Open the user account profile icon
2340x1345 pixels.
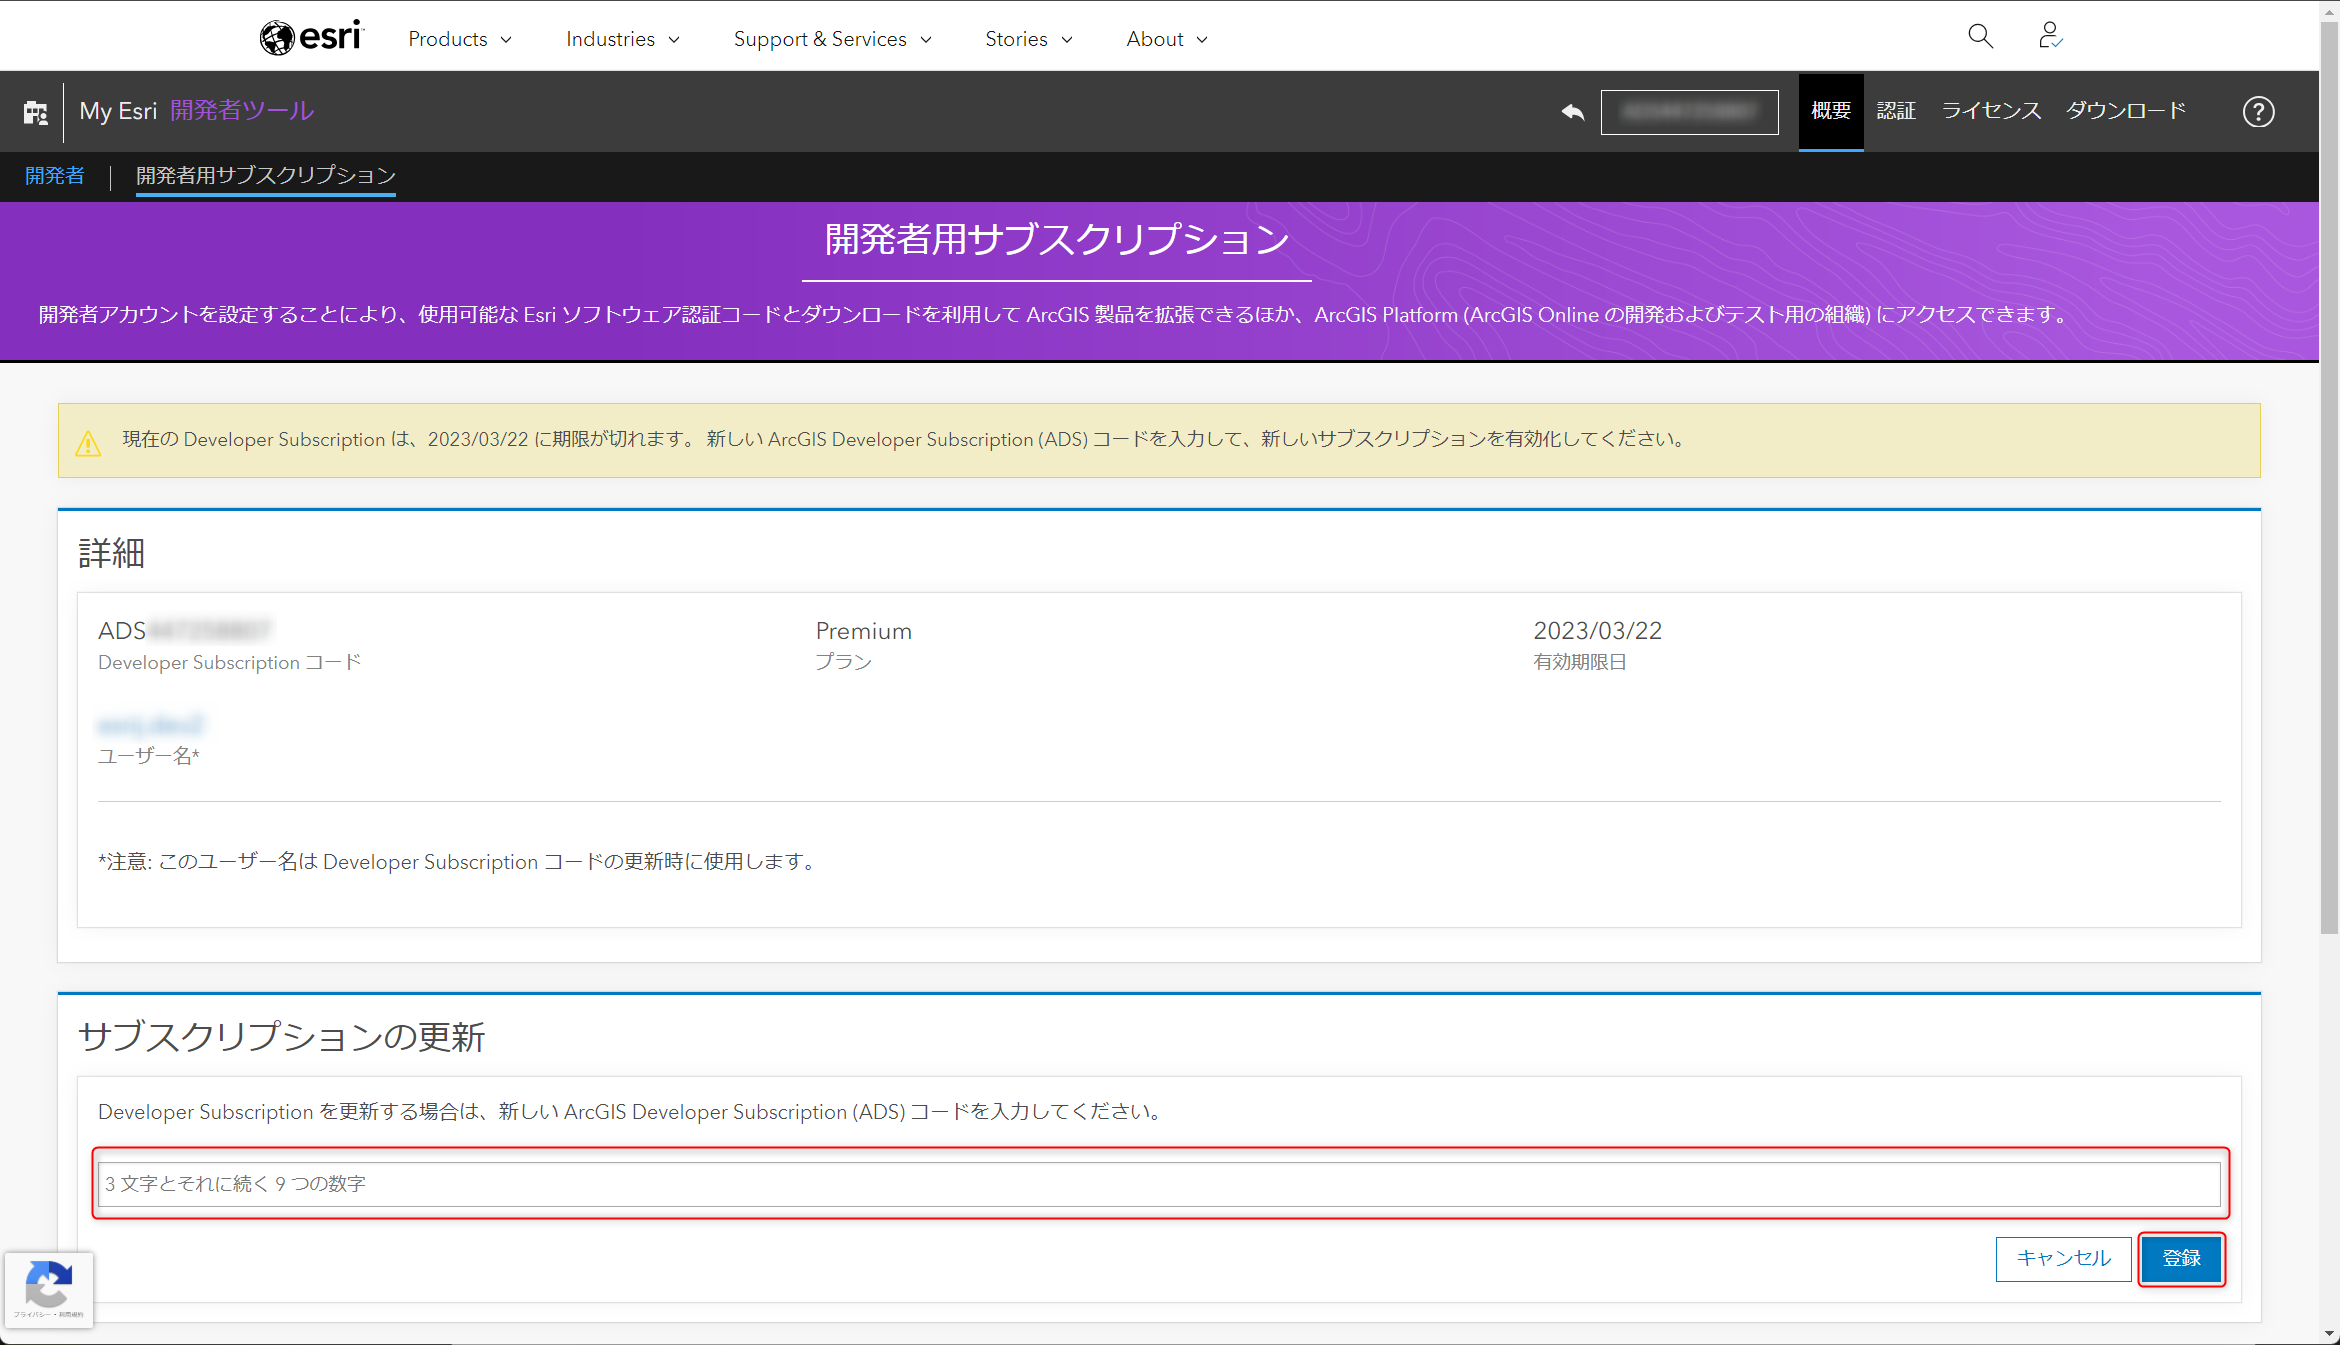pyautogui.click(x=2050, y=37)
